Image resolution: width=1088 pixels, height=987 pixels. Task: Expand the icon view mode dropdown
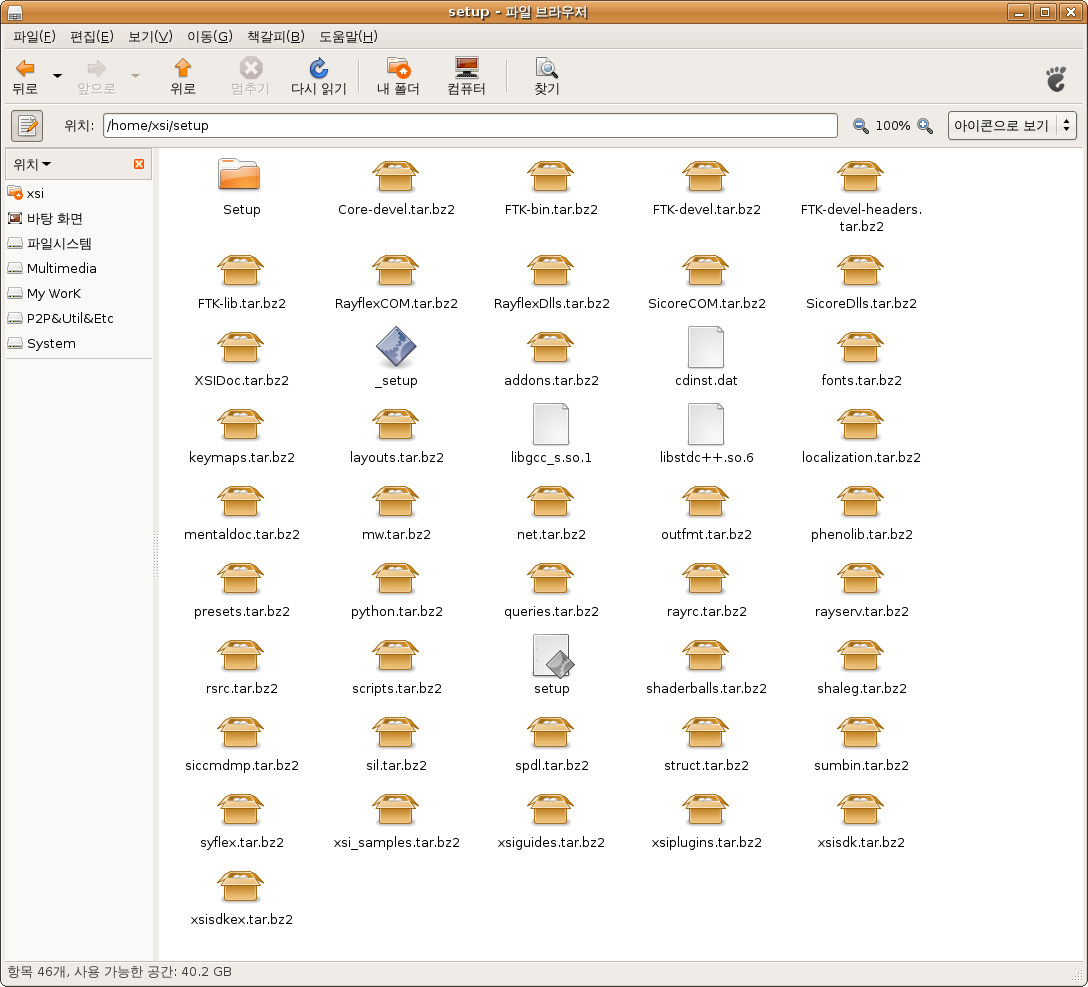point(1012,126)
